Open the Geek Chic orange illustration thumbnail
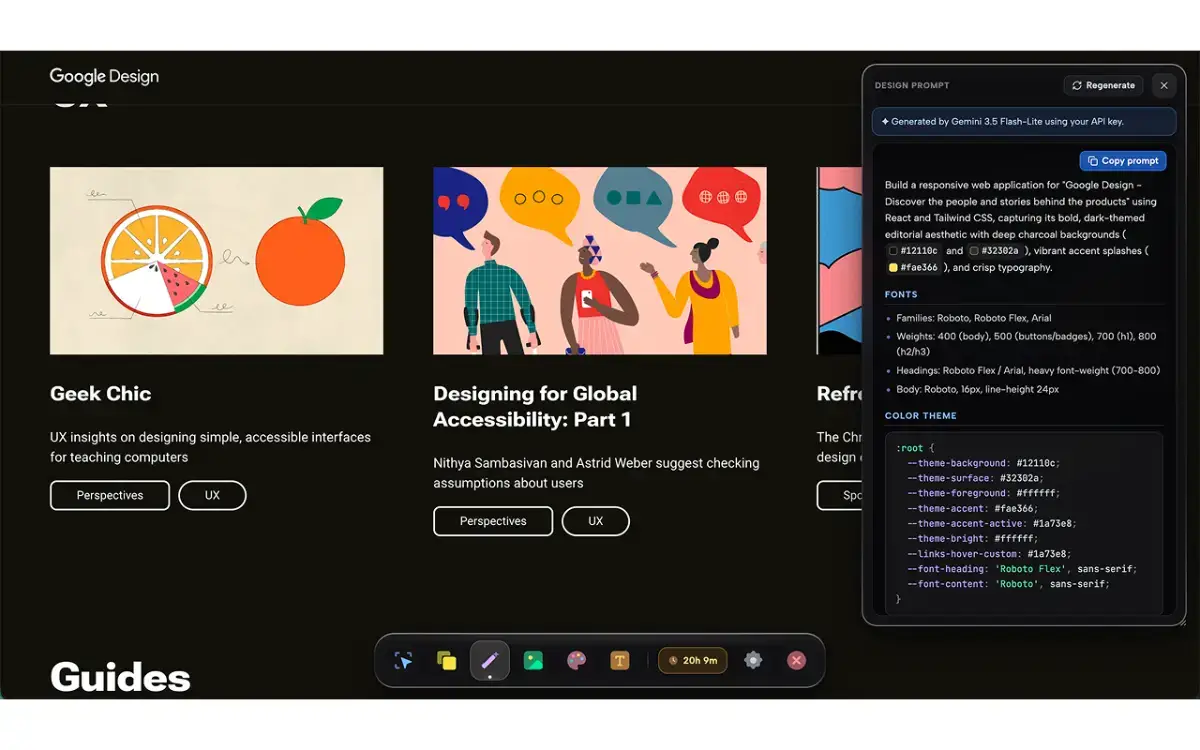1200x750 pixels. click(x=216, y=260)
